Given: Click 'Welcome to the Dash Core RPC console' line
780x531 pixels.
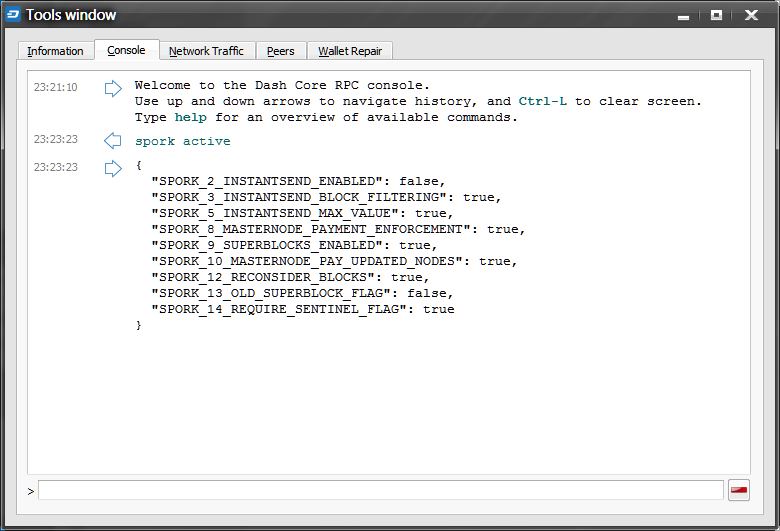Looking at the screenshot, I should [282, 86].
